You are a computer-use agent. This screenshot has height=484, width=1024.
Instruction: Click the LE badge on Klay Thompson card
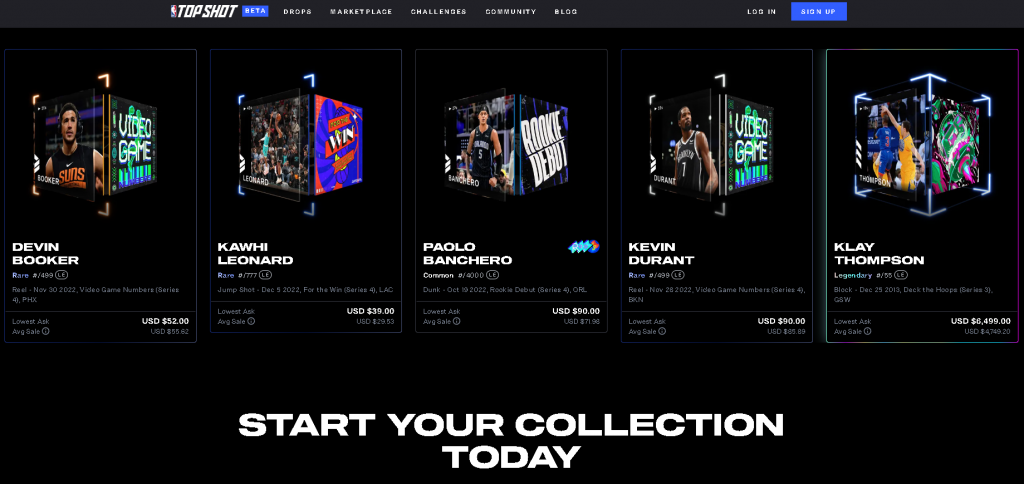[x=901, y=275]
